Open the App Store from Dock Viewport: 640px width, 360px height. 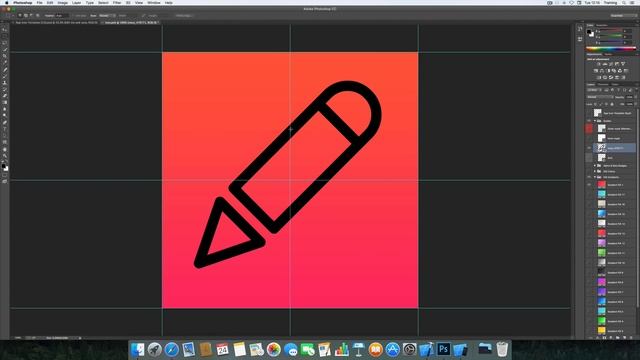pos(393,349)
